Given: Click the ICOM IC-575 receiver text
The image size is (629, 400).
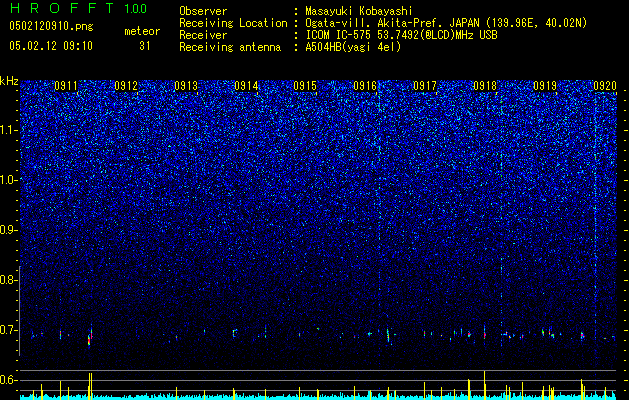Looking at the screenshot, I should click(401, 35).
